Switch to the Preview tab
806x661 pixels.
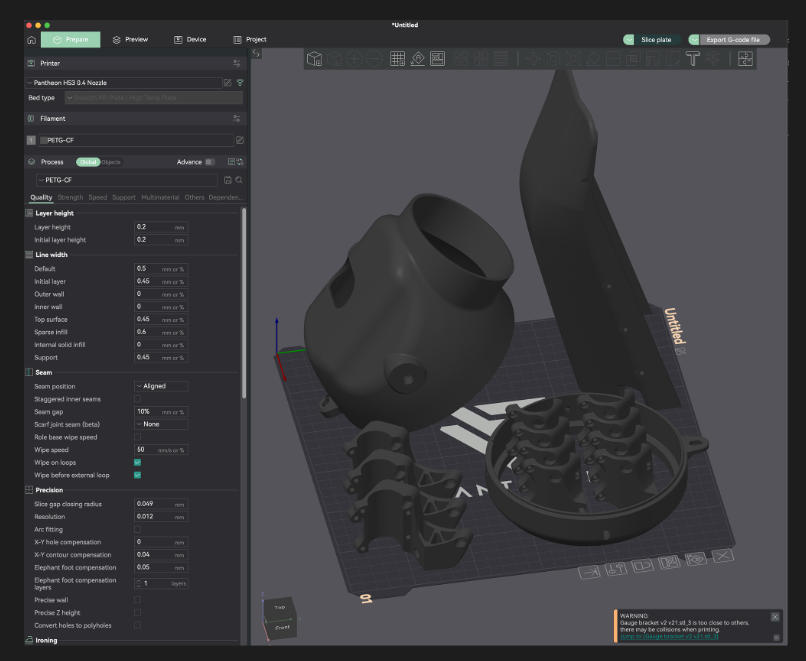(x=131, y=40)
